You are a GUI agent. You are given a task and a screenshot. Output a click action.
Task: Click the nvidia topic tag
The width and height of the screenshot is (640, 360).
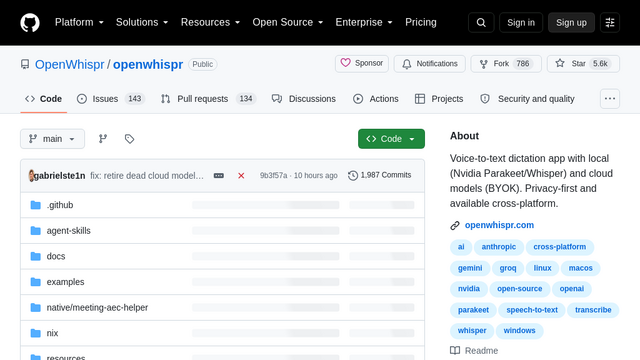pos(469,289)
